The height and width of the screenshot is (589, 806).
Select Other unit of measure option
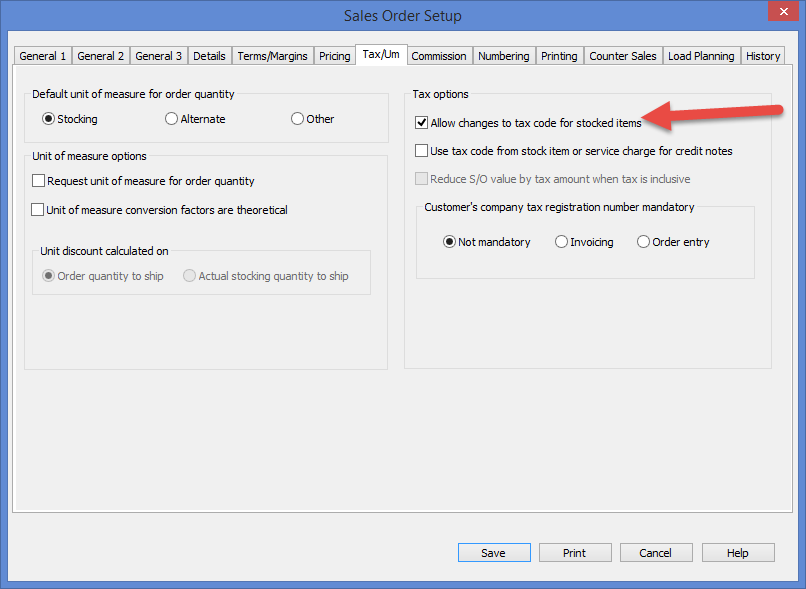[x=298, y=119]
